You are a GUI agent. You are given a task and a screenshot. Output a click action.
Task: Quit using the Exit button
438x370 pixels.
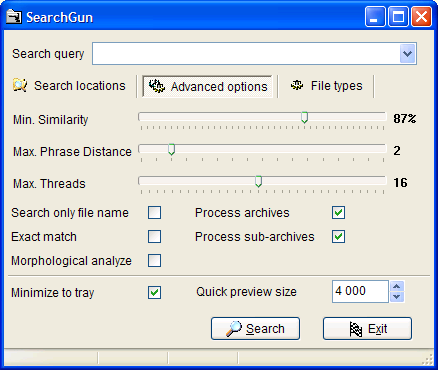(367, 329)
